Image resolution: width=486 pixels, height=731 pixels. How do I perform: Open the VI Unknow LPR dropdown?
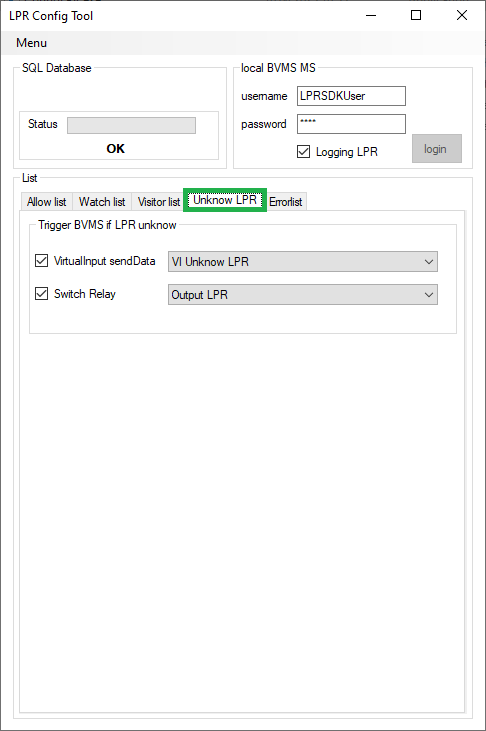click(303, 262)
